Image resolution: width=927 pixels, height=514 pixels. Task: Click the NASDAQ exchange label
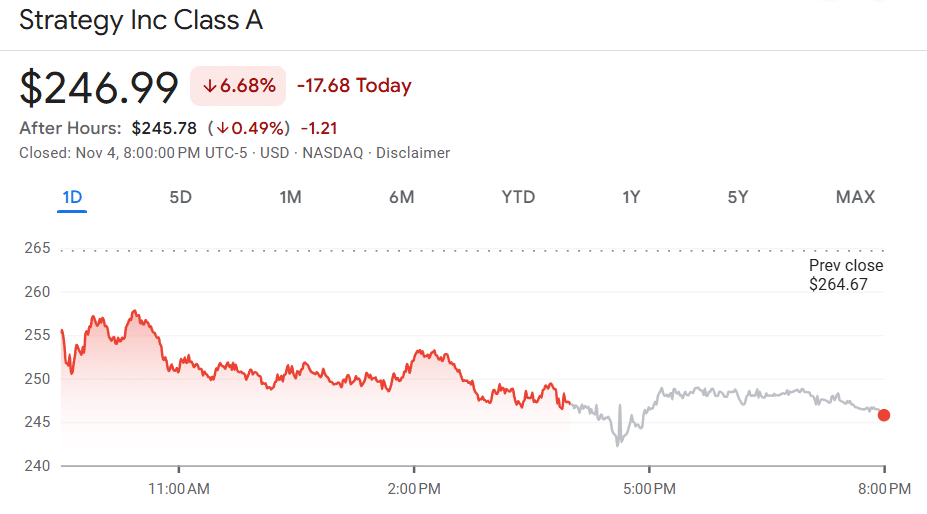coord(330,153)
